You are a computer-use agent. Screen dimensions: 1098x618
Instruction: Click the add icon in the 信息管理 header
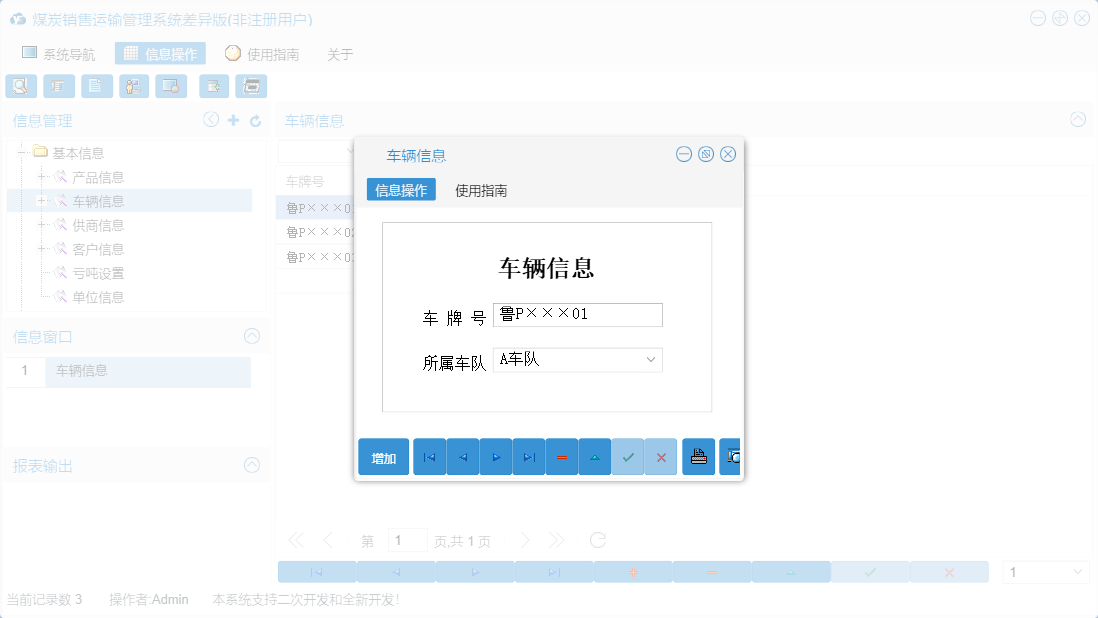coord(233,120)
